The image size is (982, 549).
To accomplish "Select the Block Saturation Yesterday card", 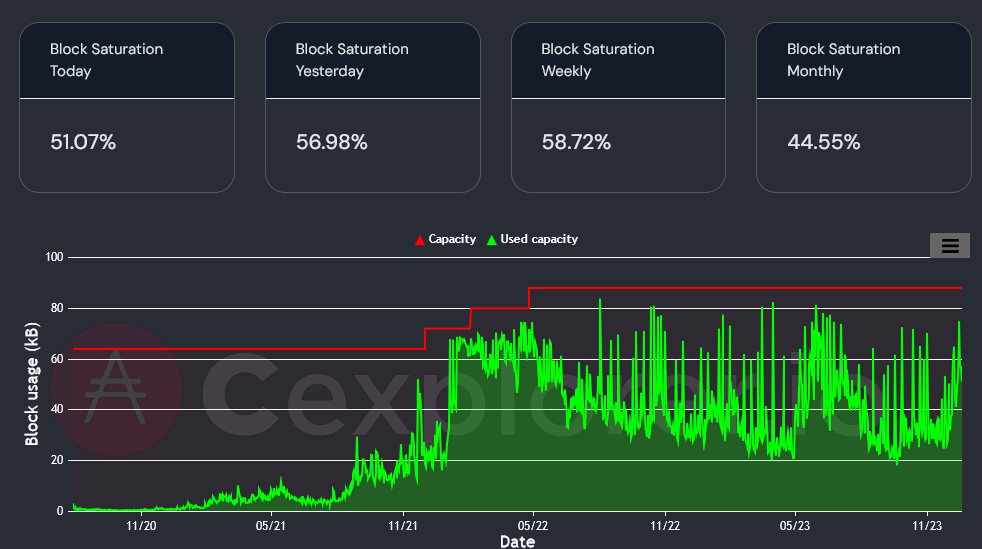I will [x=373, y=108].
